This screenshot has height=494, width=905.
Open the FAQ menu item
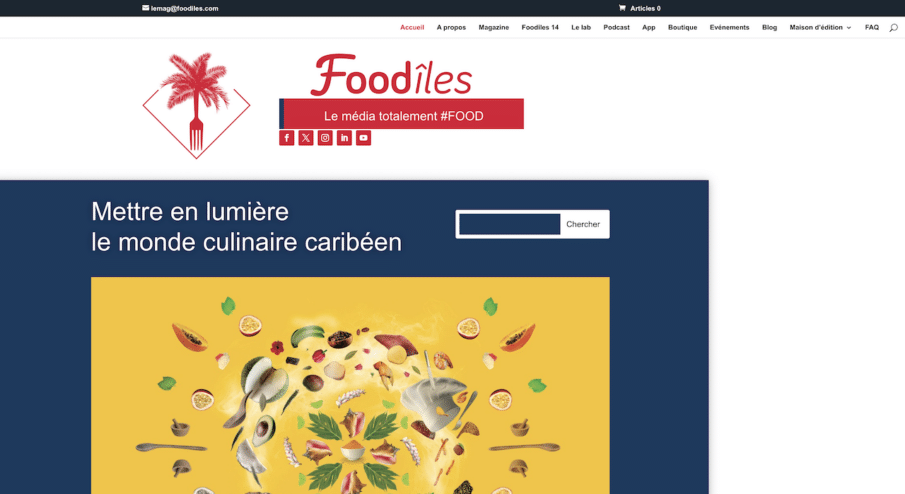pyautogui.click(x=872, y=27)
